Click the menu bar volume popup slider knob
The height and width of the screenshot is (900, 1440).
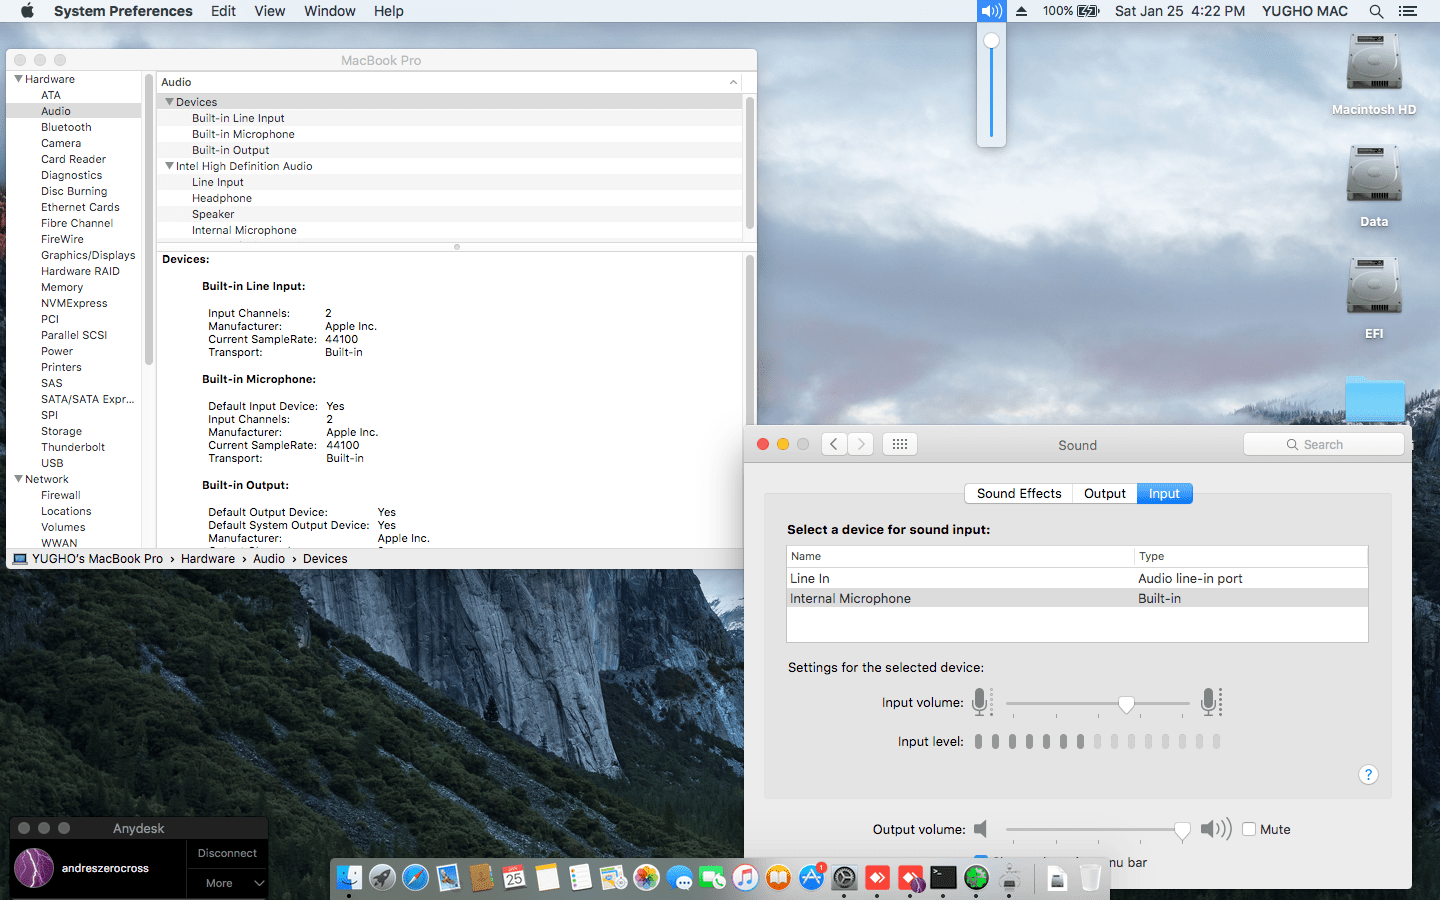[991, 41]
